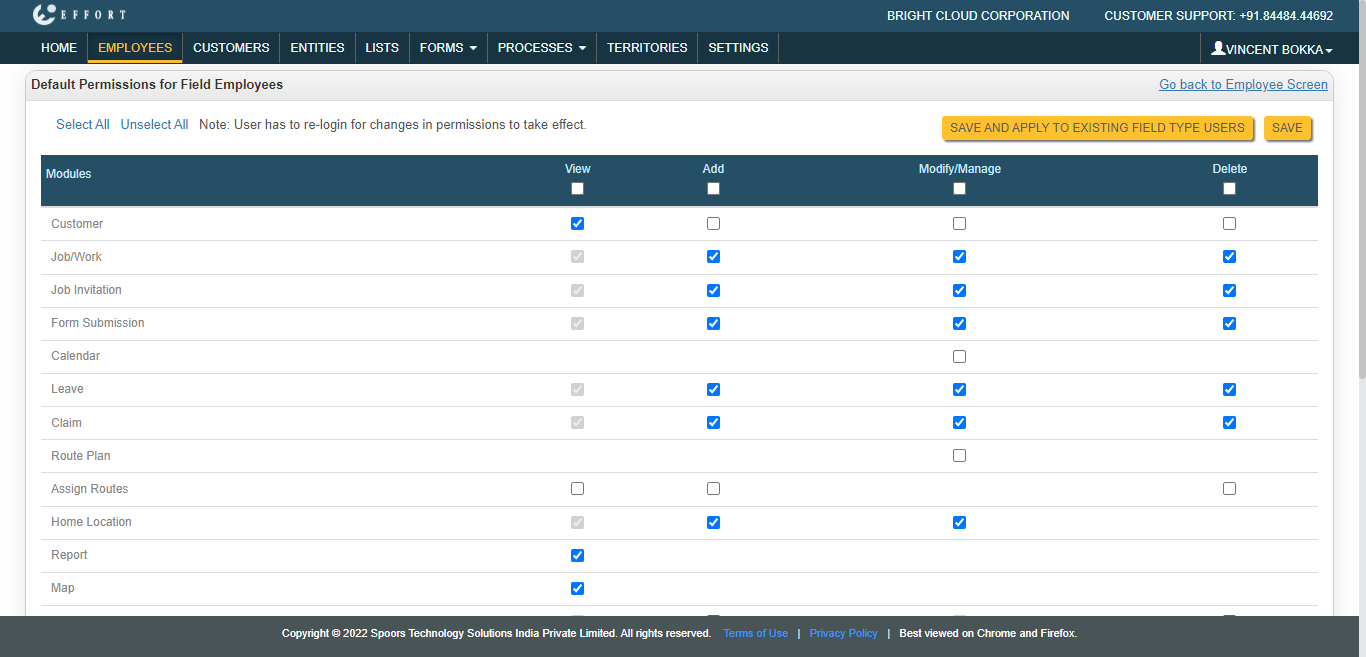Check the Assign Routes Delete checkbox
Image resolution: width=1366 pixels, height=657 pixels.
1229,489
